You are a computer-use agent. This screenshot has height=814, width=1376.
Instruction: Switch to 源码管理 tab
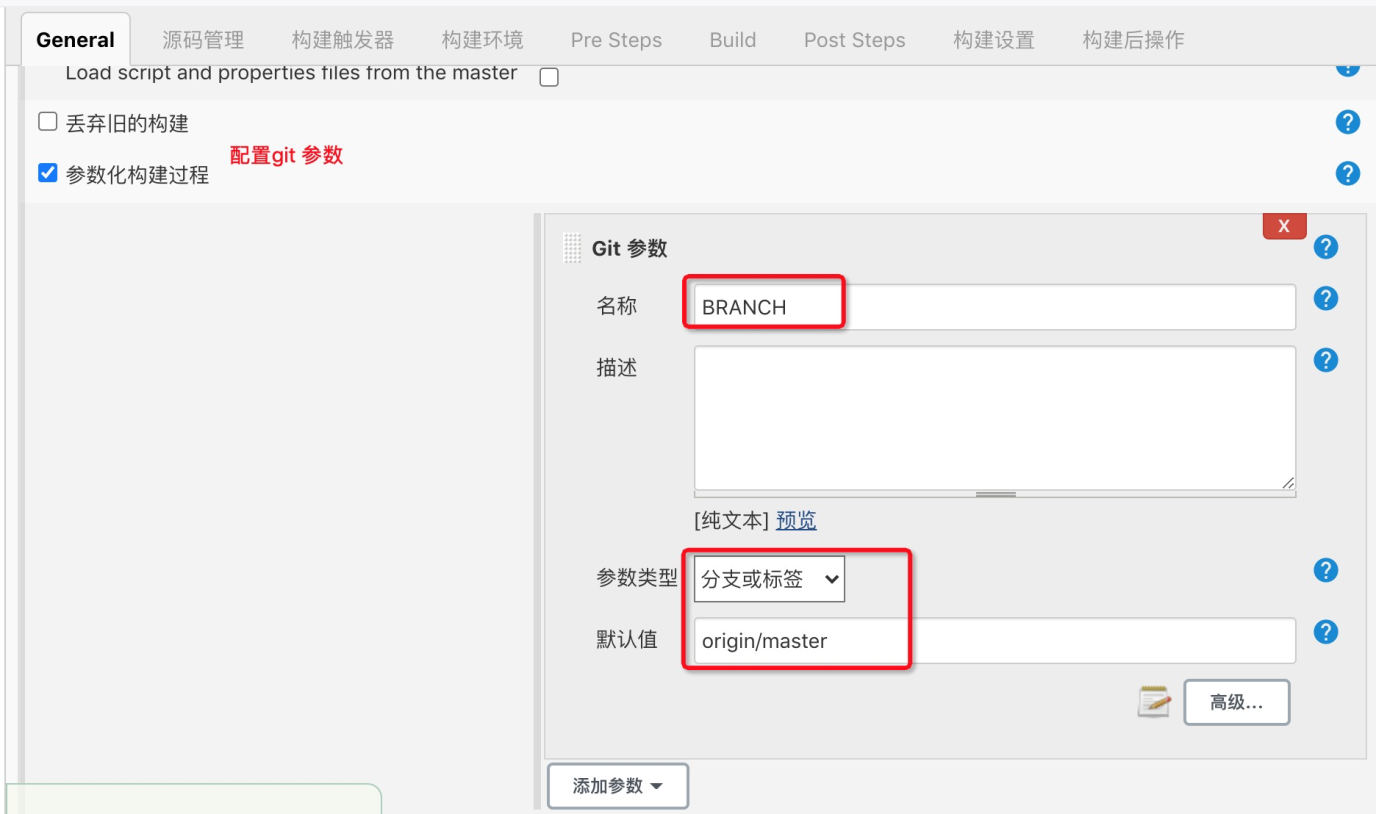click(203, 40)
